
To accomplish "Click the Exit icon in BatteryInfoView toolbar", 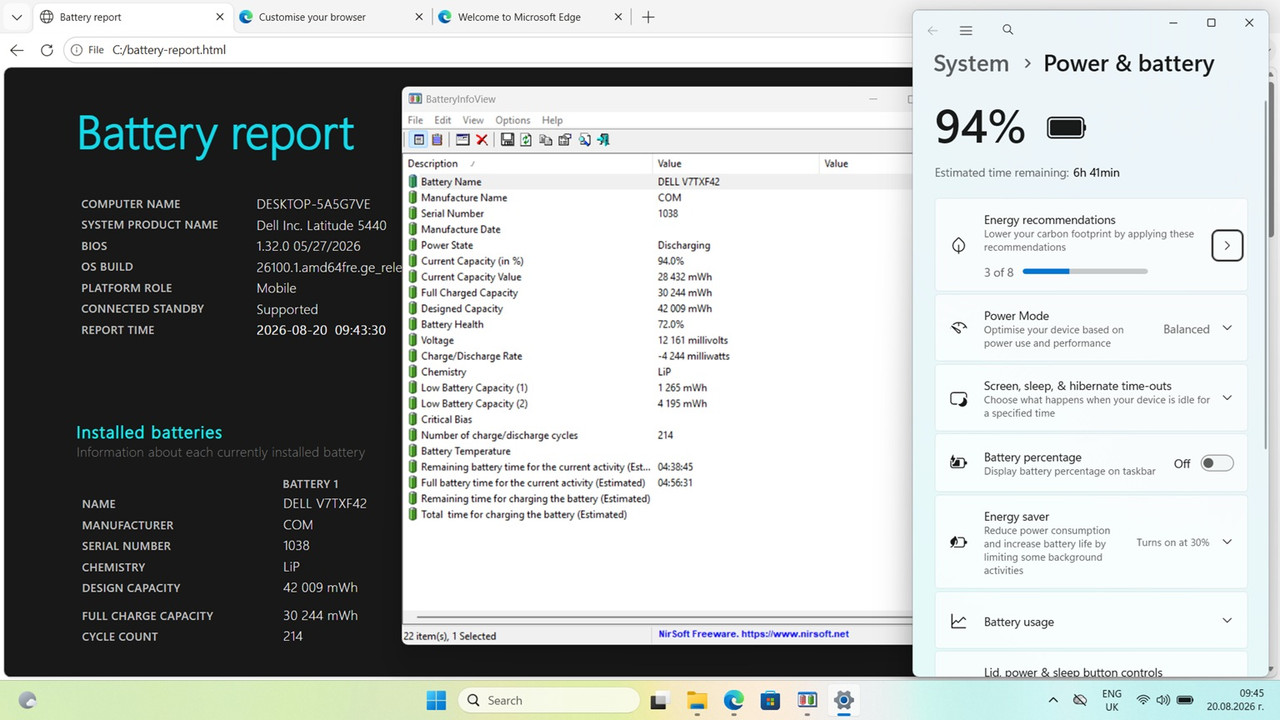I will pos(603,140).
